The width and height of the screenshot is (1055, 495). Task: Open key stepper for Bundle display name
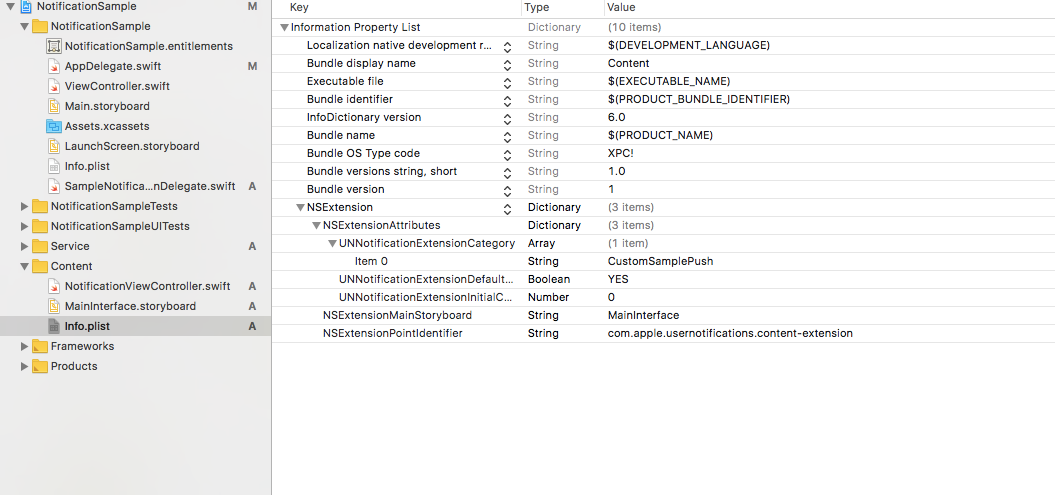(507, 64)
